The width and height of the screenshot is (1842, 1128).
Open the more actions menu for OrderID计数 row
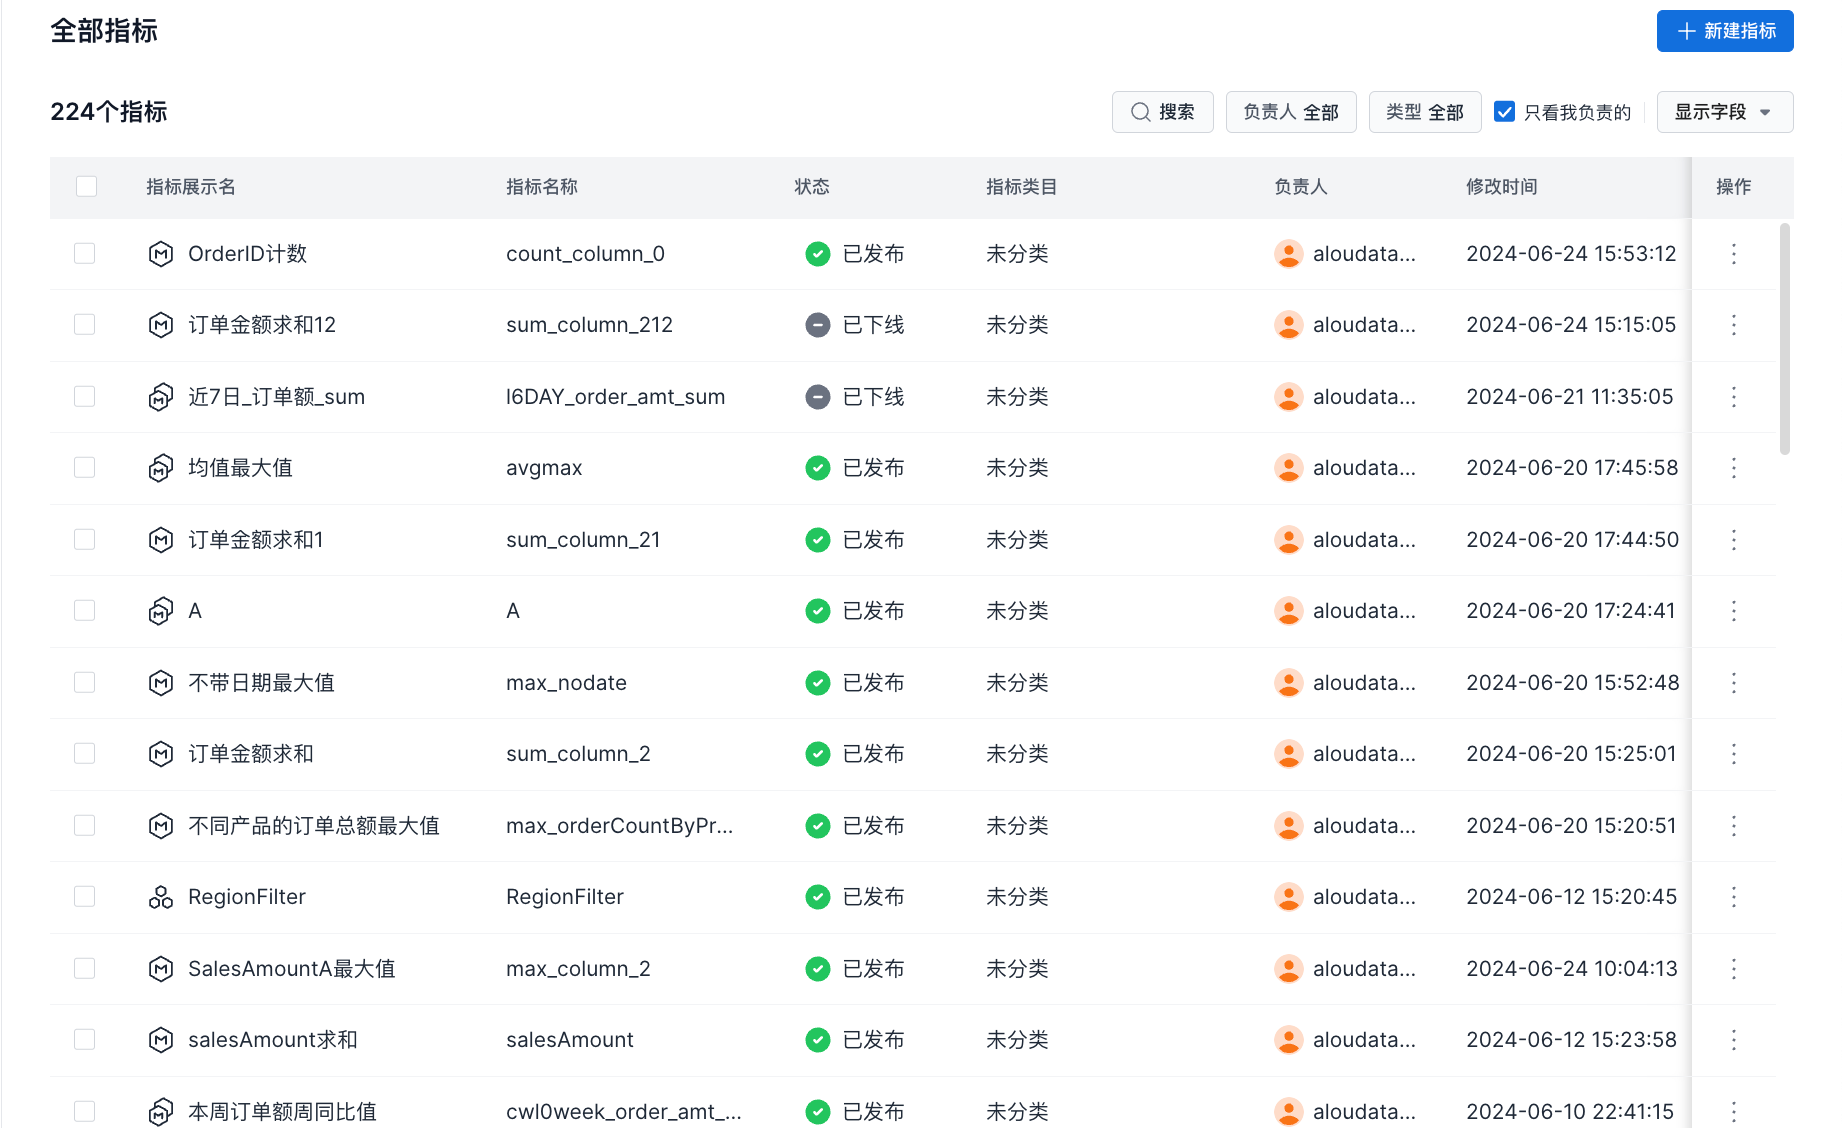click(x=1733, y=254)
